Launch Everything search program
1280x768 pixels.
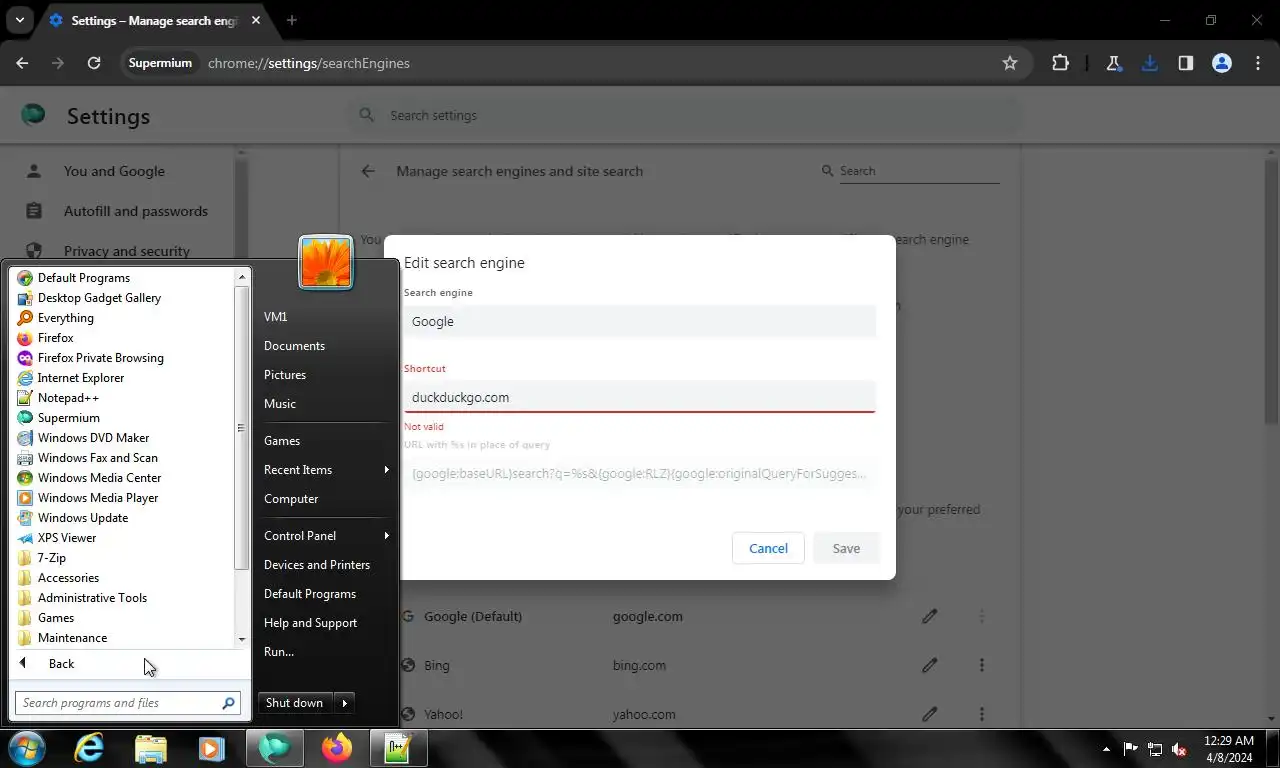point(66,318)
